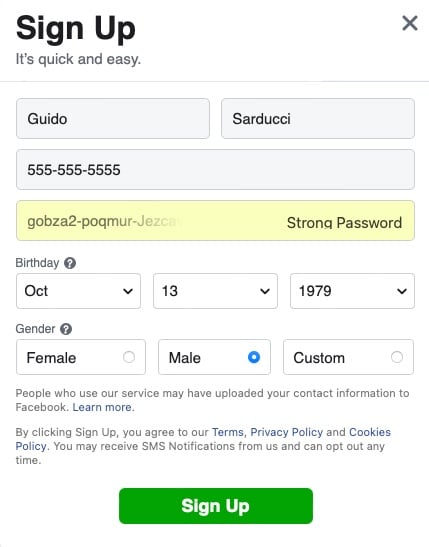Viewport: 429px width, 547px height.
Task: Click the Strong Password label in password field
Action: click(x=344, y=223)
